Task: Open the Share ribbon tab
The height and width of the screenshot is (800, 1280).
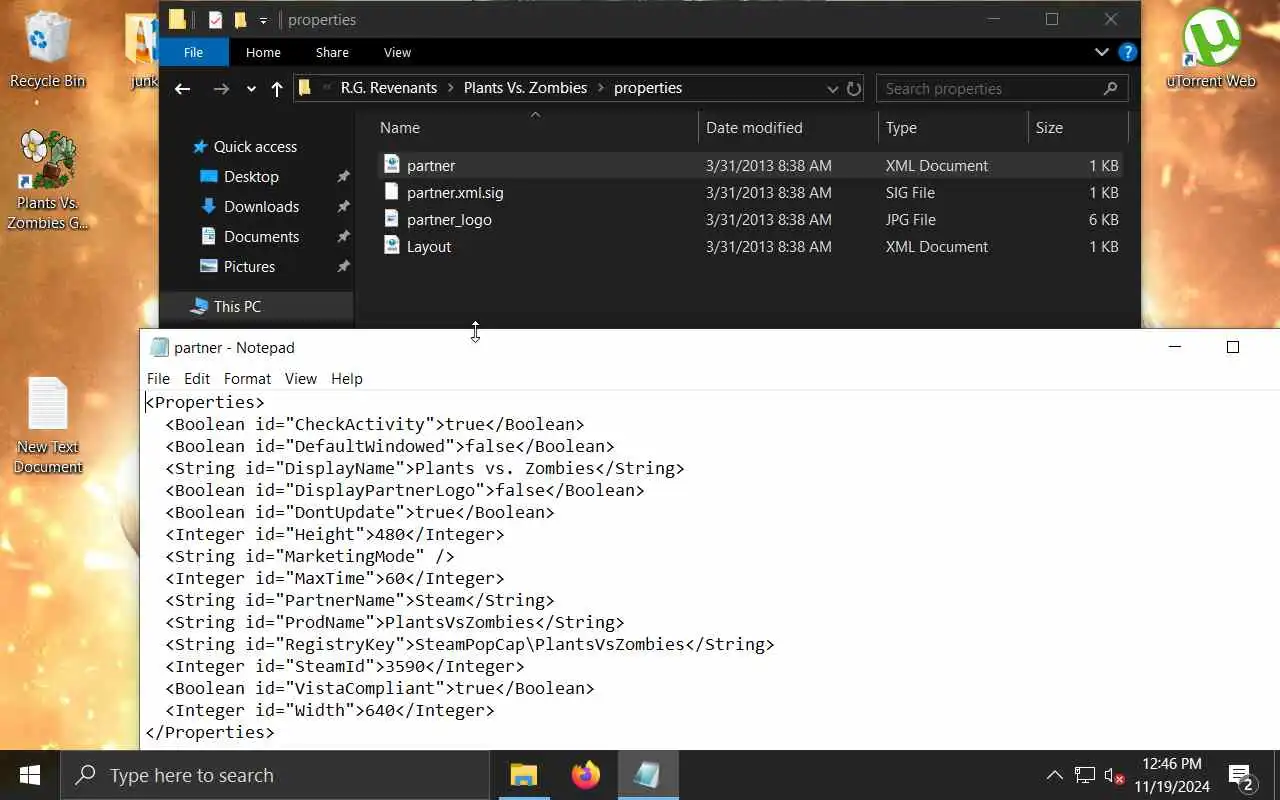Action: pos(332,52)
